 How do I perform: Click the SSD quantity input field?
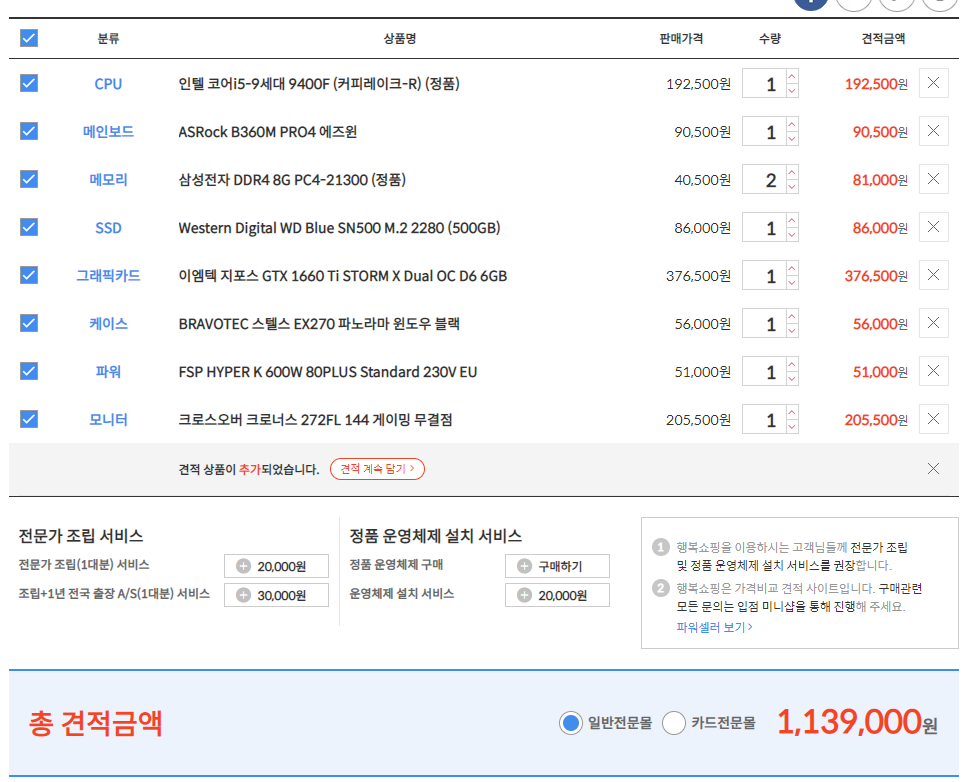point(764,228)
